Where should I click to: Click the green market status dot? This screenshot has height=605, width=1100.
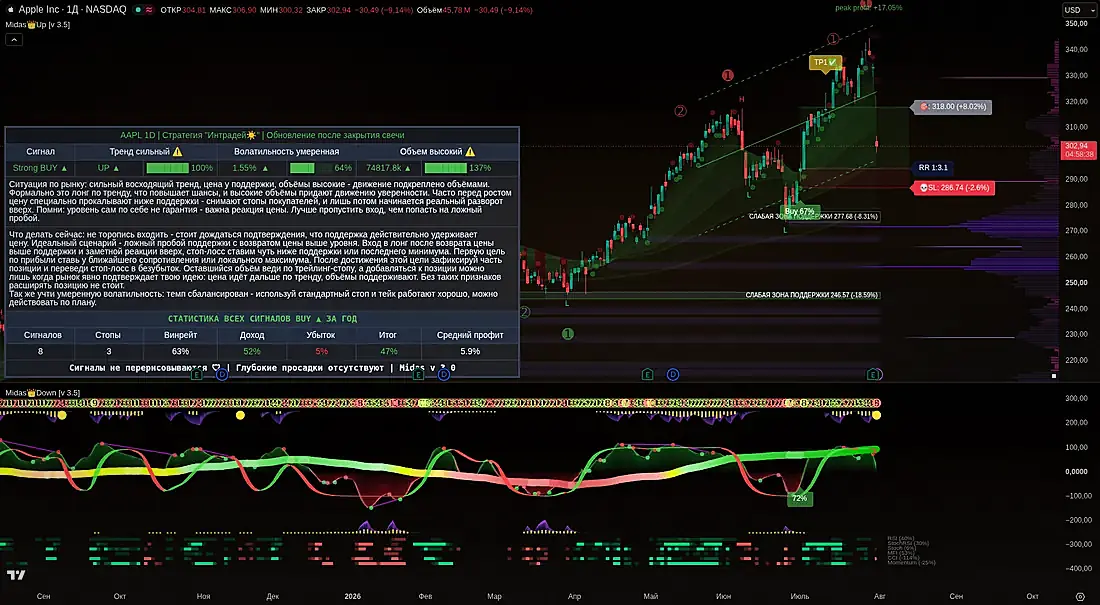[x=138, y=10]
